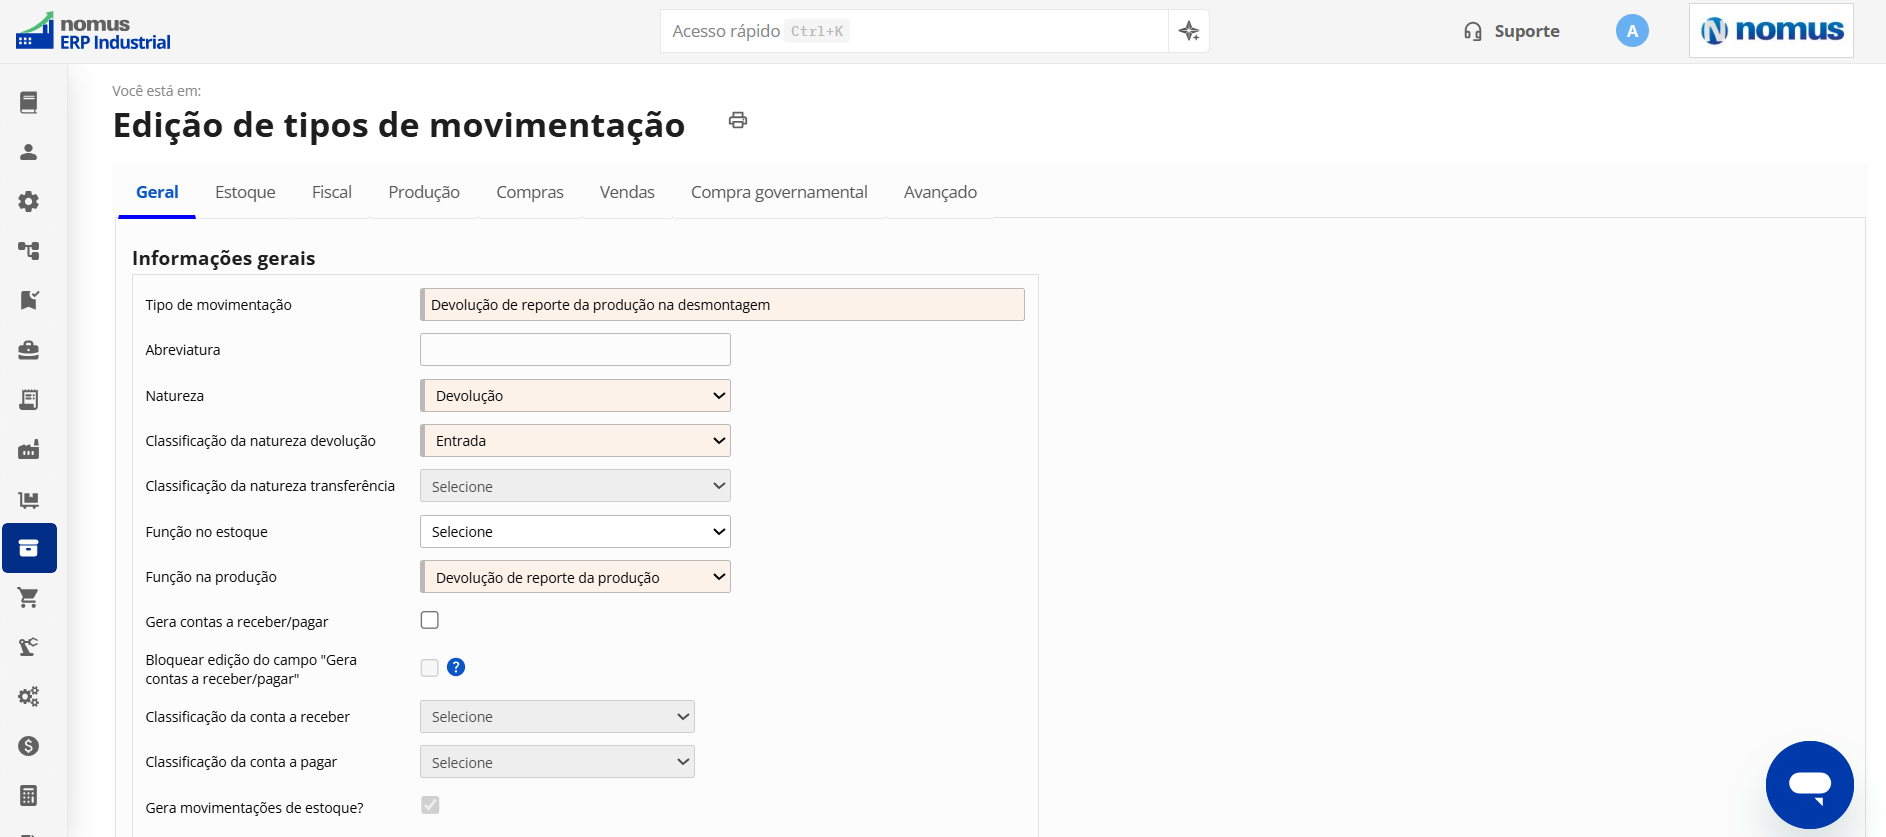This screenshot has height=837, width=1886.
Task: Expand the Função no estoque dropdown
Action: tap(575, 531)
